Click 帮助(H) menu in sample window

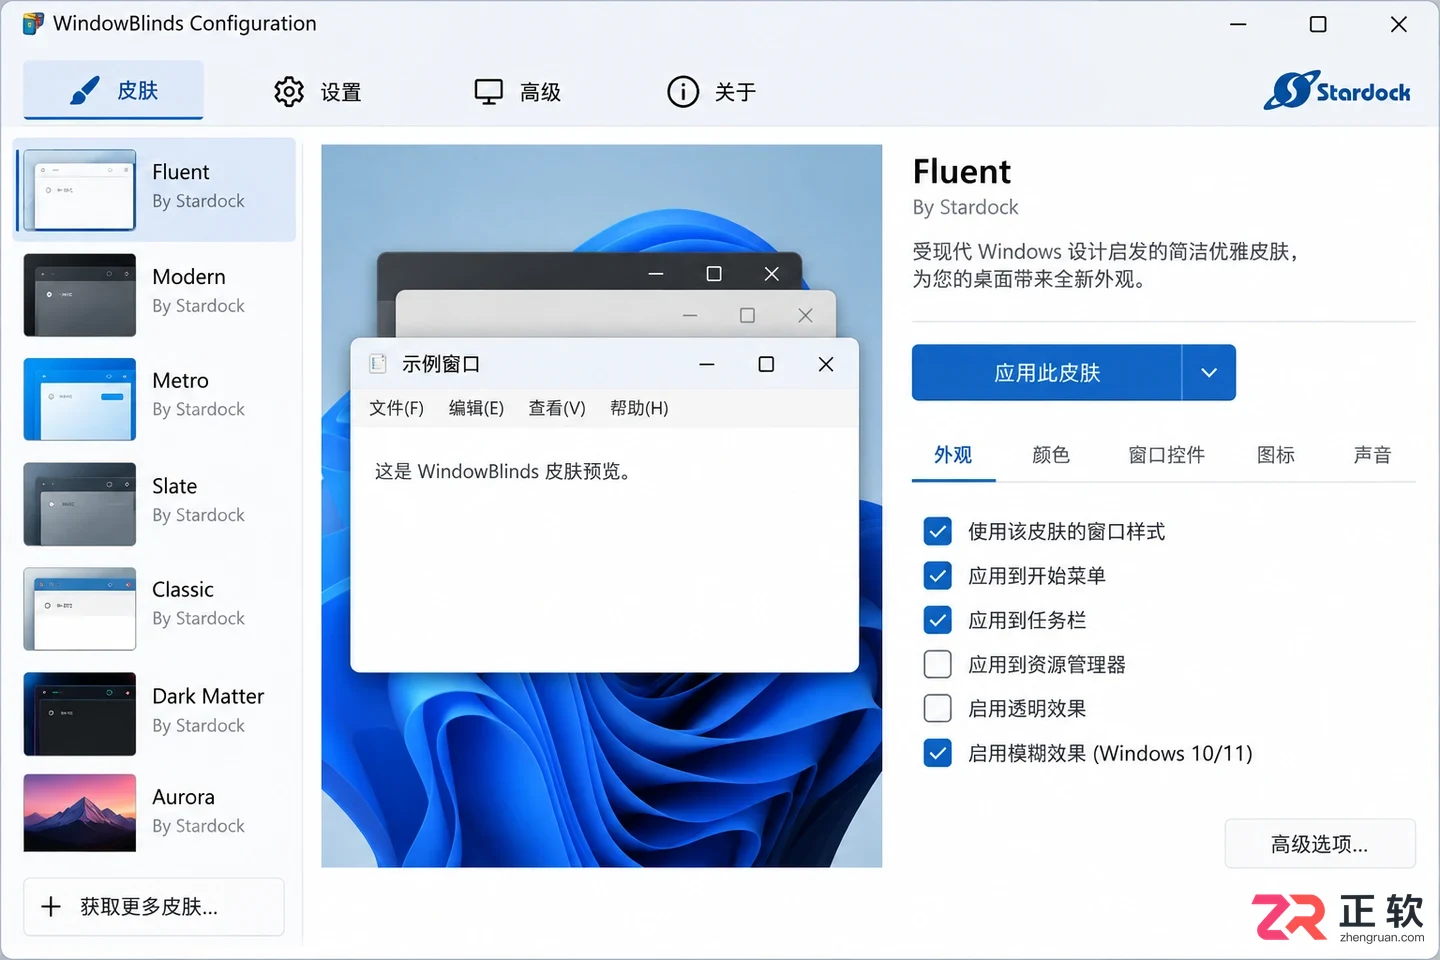click(x=639, y=408)
